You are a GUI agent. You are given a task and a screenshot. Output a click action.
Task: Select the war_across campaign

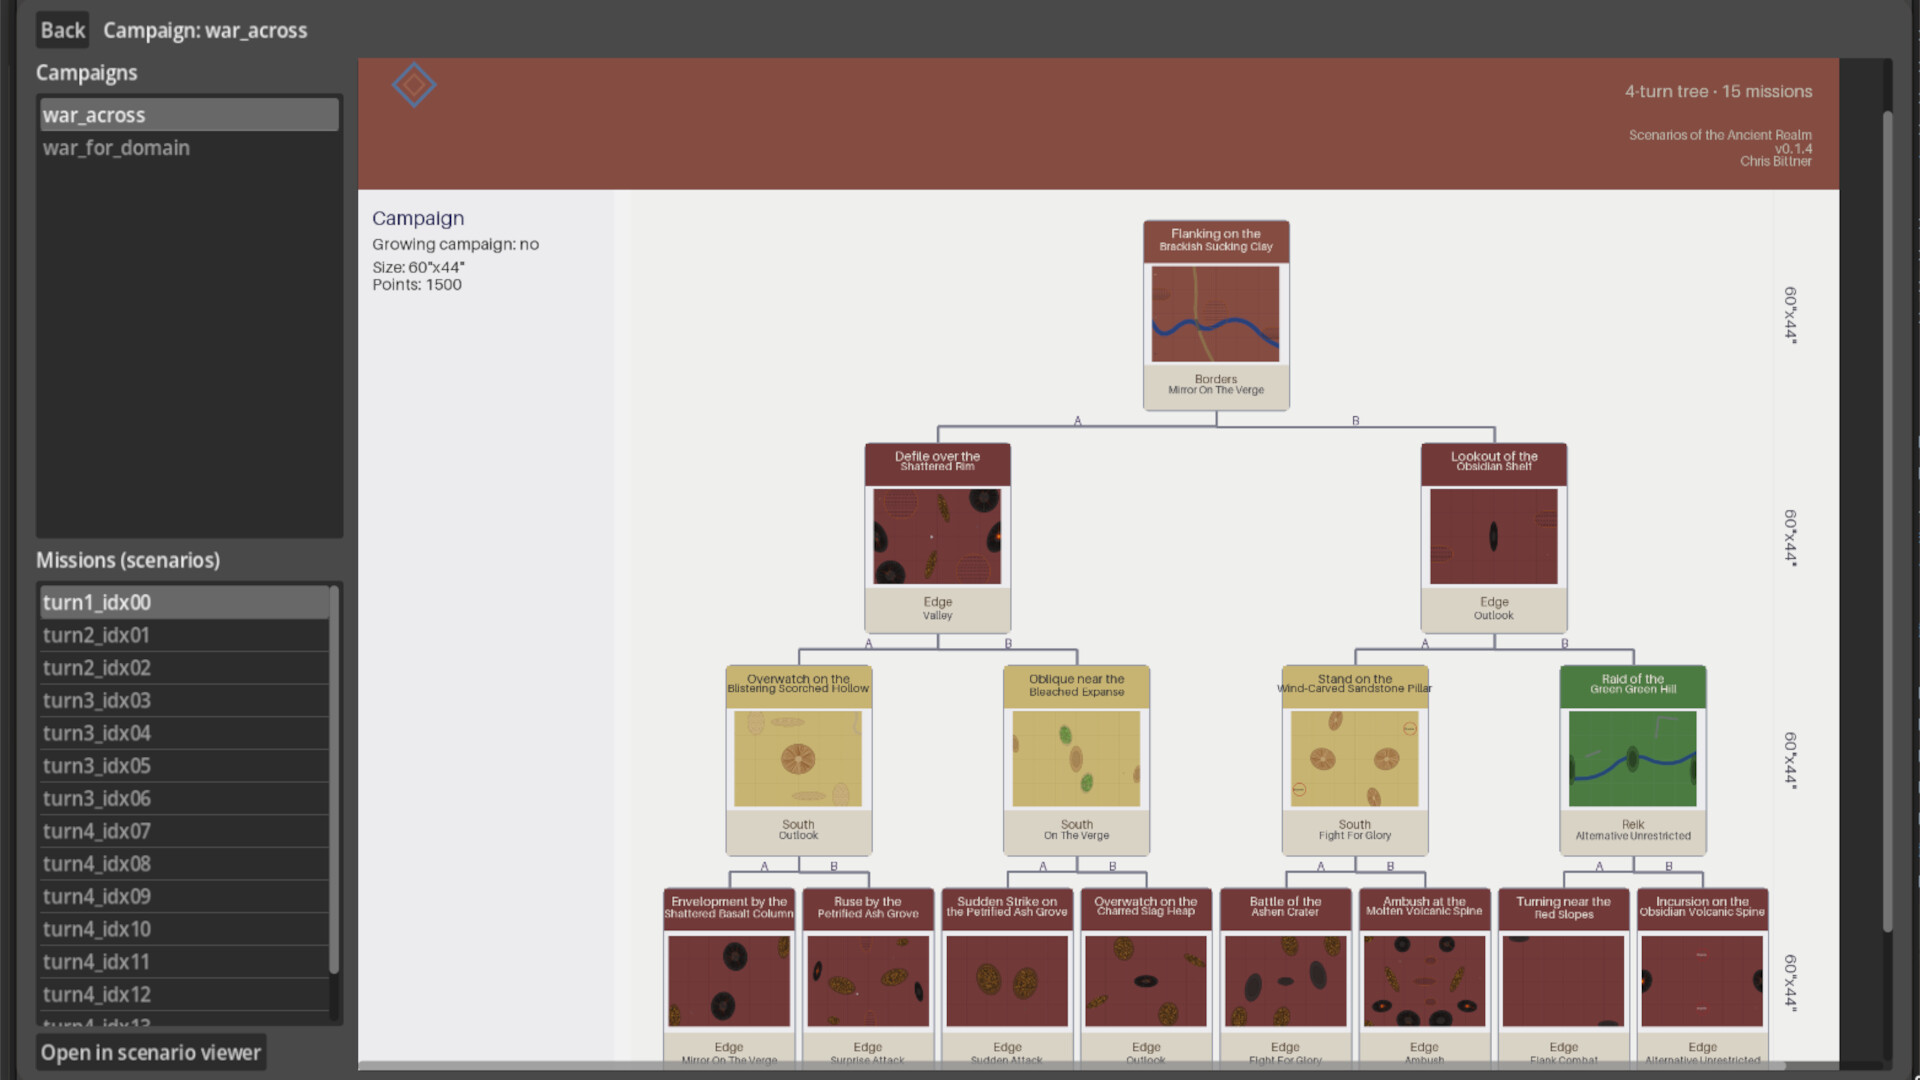point(94,115)
